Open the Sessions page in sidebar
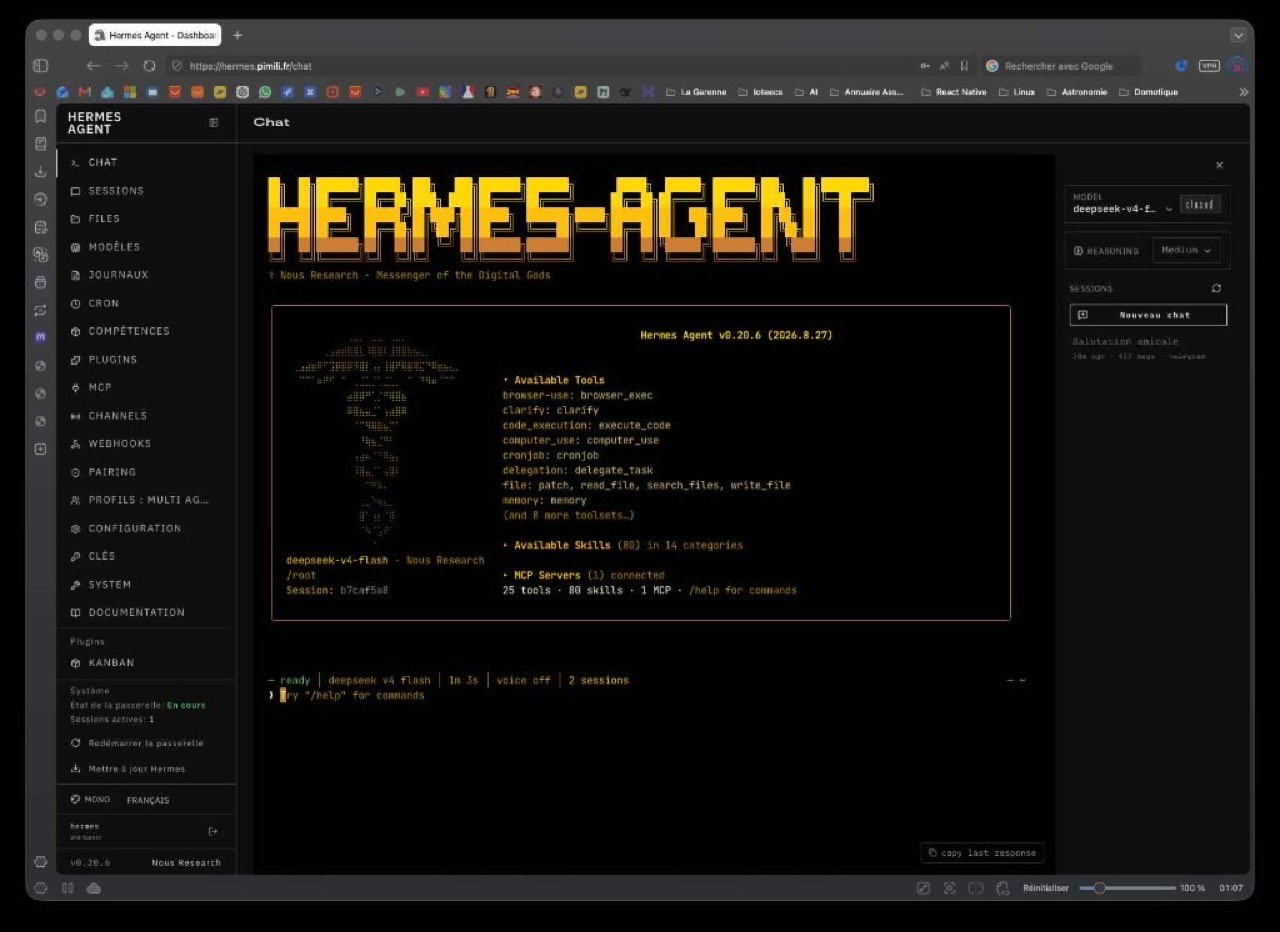Image resolution: width=1280 pixels, height=932 pixels. (x=146, y=190)
